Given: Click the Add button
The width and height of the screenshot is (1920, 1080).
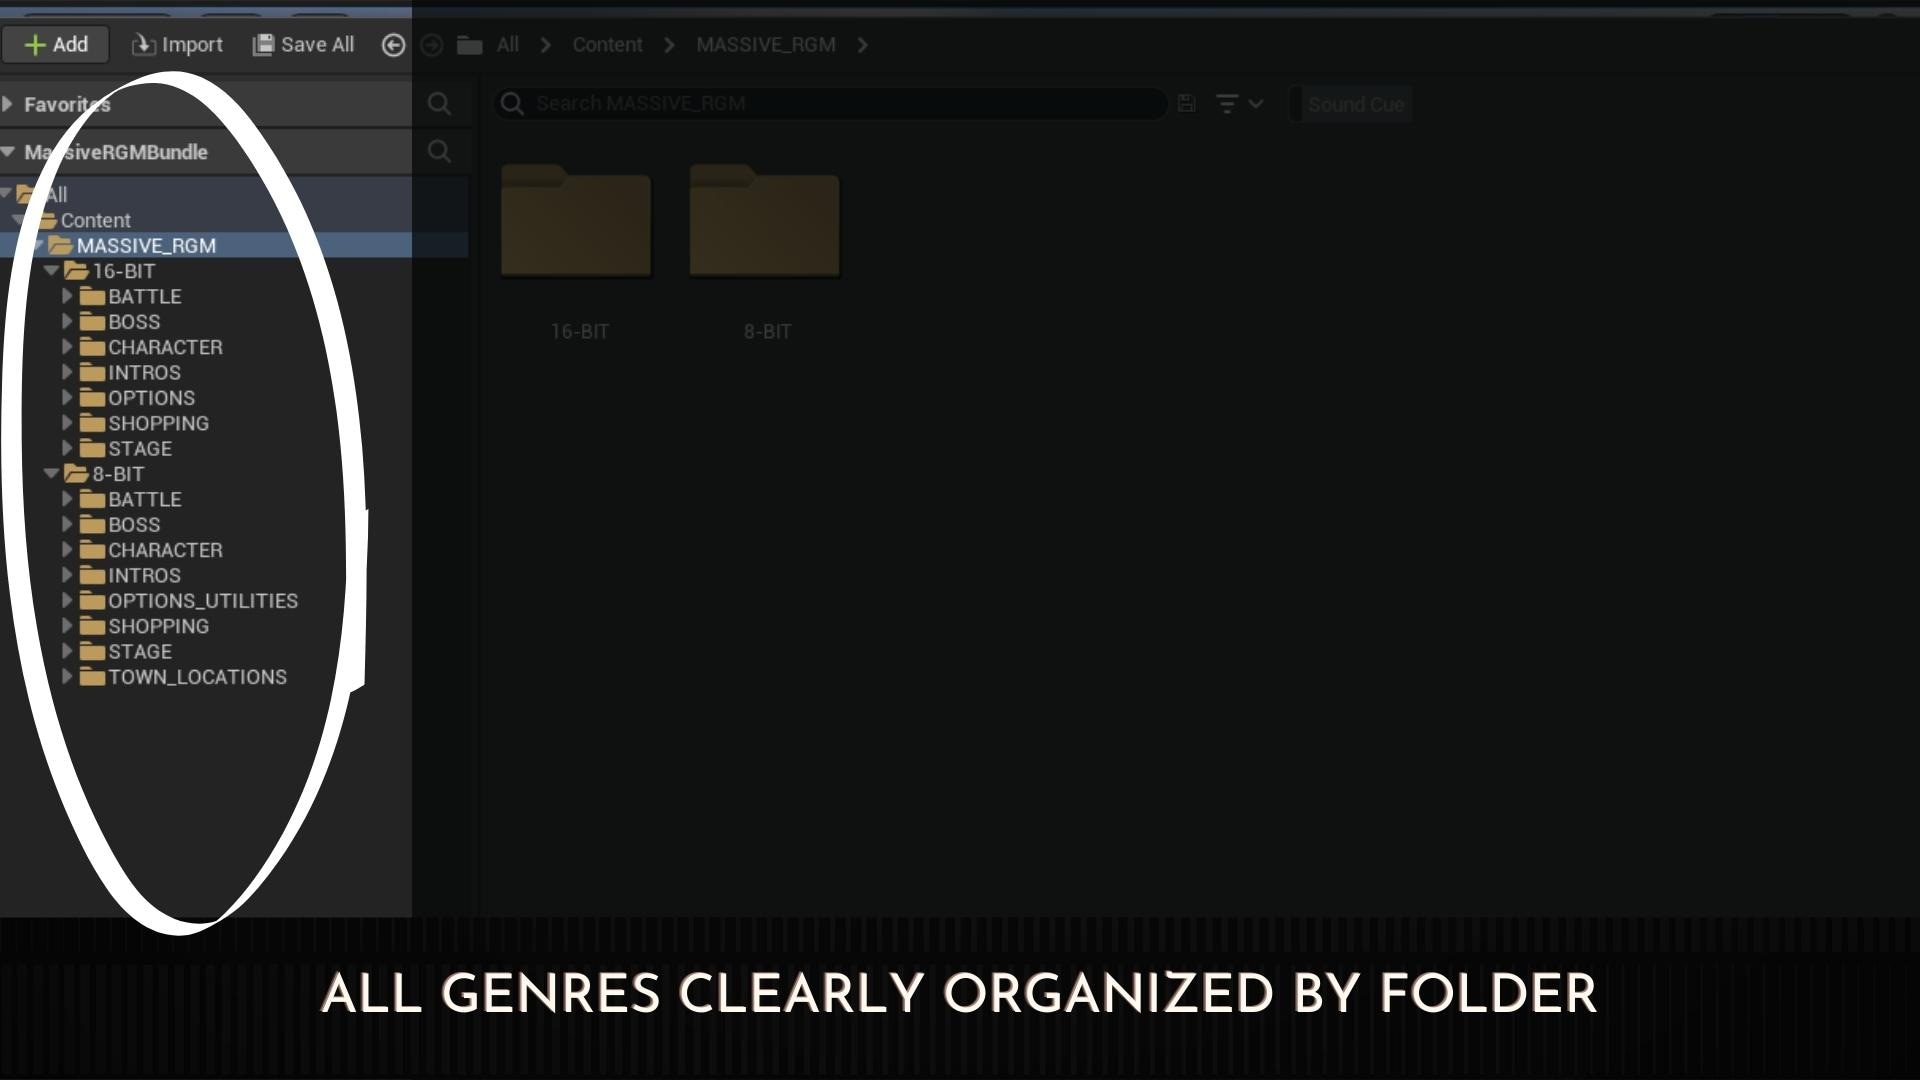Looking at the screenshot, I should pyautogui.click(x=56, y=45).
